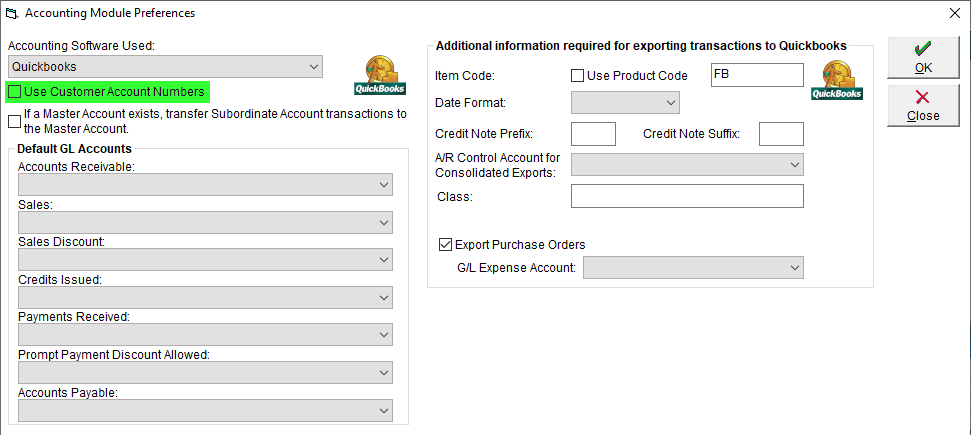Viewport: 971px width, 435px height.
Task: Click the Credit Note Suffix field
Action: click(782, 134)
